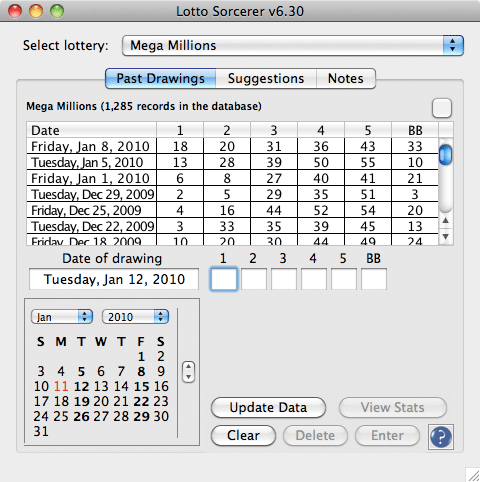This screenshot has width=480, height=482.
Task: Click the blue scrollbar thumb in drawings table
Action: click(445, 155)
